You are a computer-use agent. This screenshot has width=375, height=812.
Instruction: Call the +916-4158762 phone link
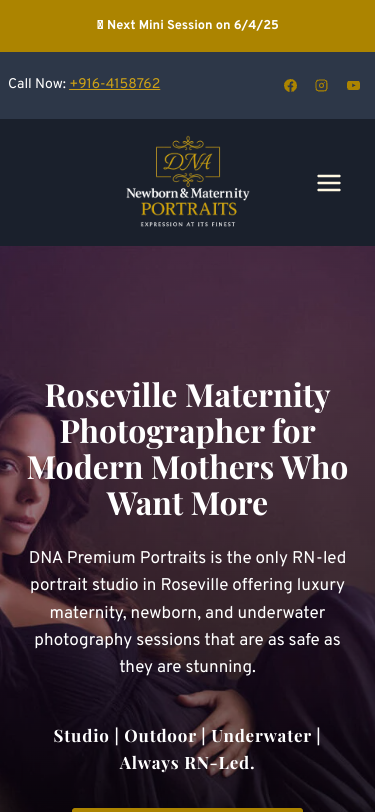[114, 84]
